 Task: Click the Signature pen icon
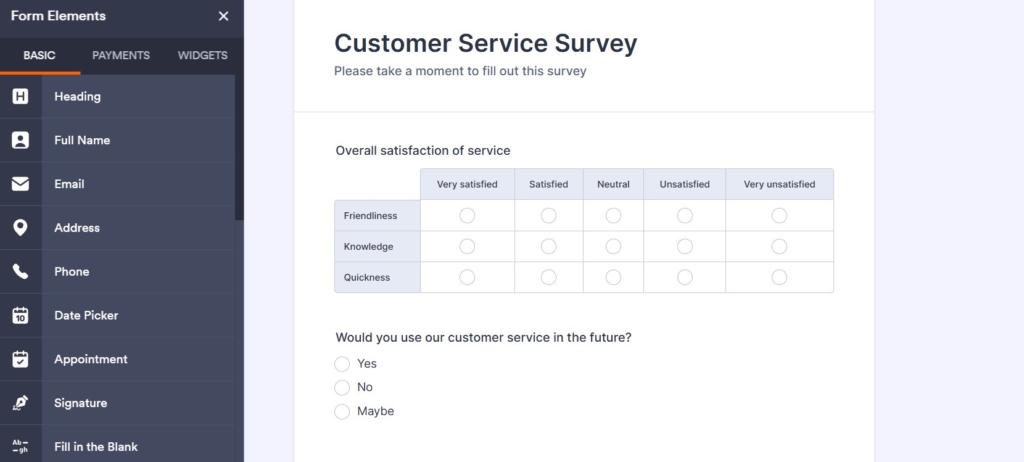coord(20,403)
